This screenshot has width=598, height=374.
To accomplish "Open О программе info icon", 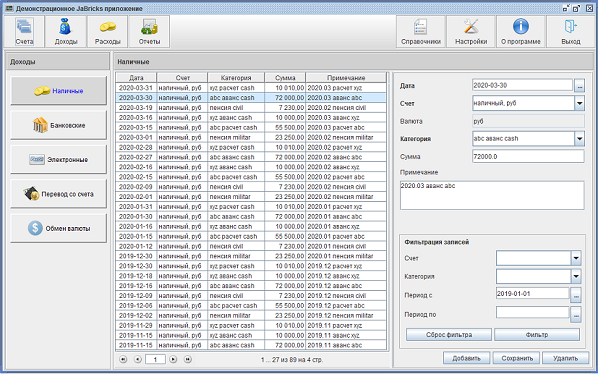I will click(521, 31).
